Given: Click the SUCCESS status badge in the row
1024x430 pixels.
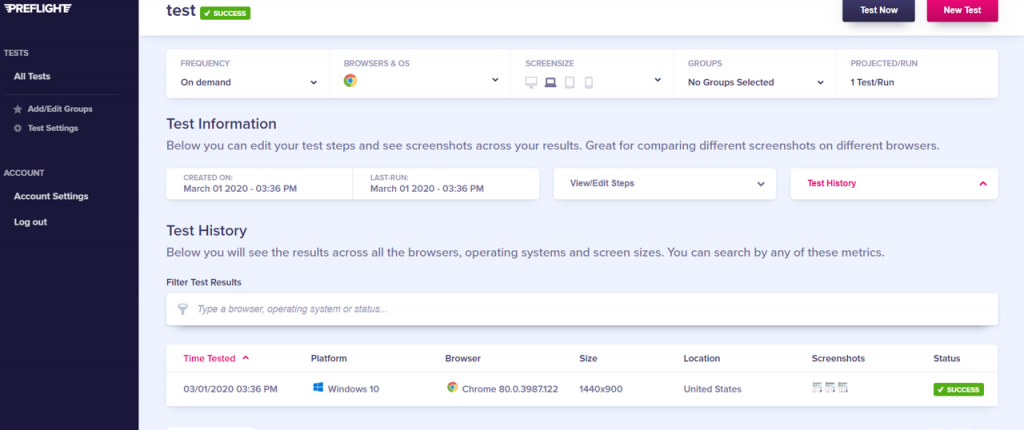Looking at the screenshot, I should (958, 389).
